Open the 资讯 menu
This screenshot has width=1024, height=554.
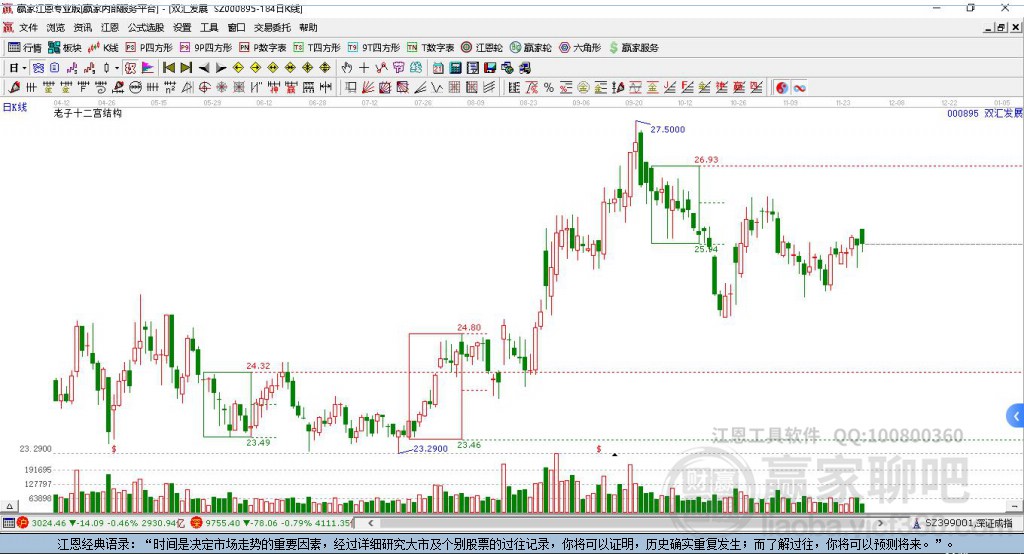tap(83, 27)
